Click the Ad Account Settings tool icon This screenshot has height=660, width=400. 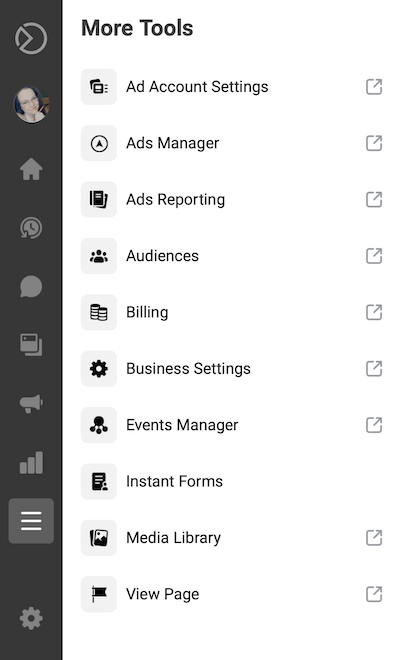point(99,87)
